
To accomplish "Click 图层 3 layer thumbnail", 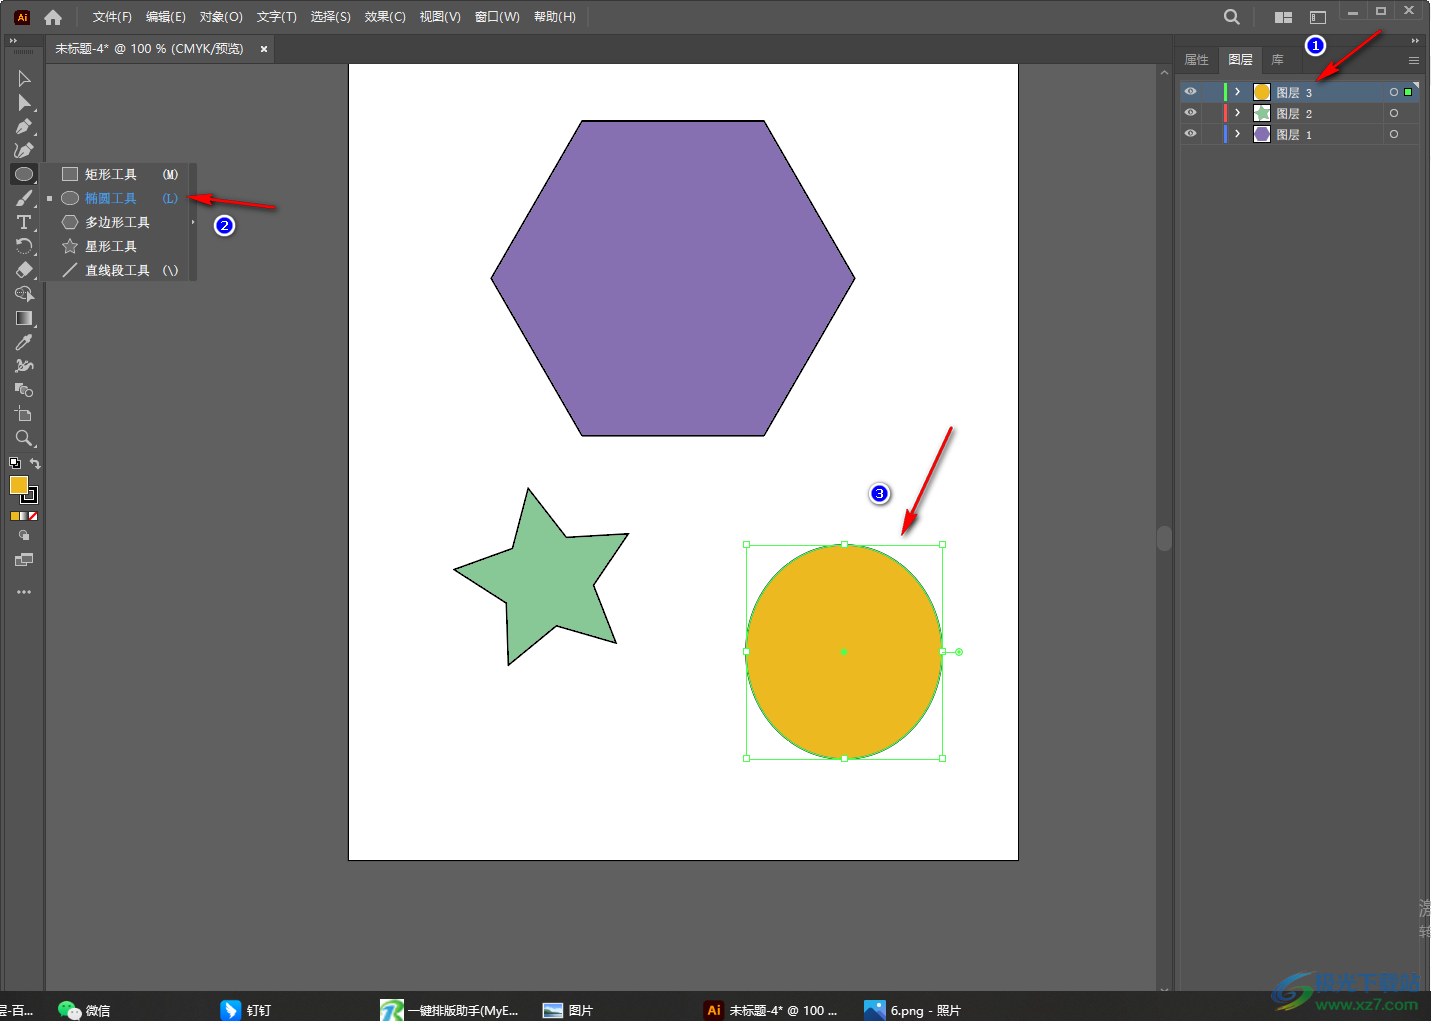I will (x=1262, y=92).
